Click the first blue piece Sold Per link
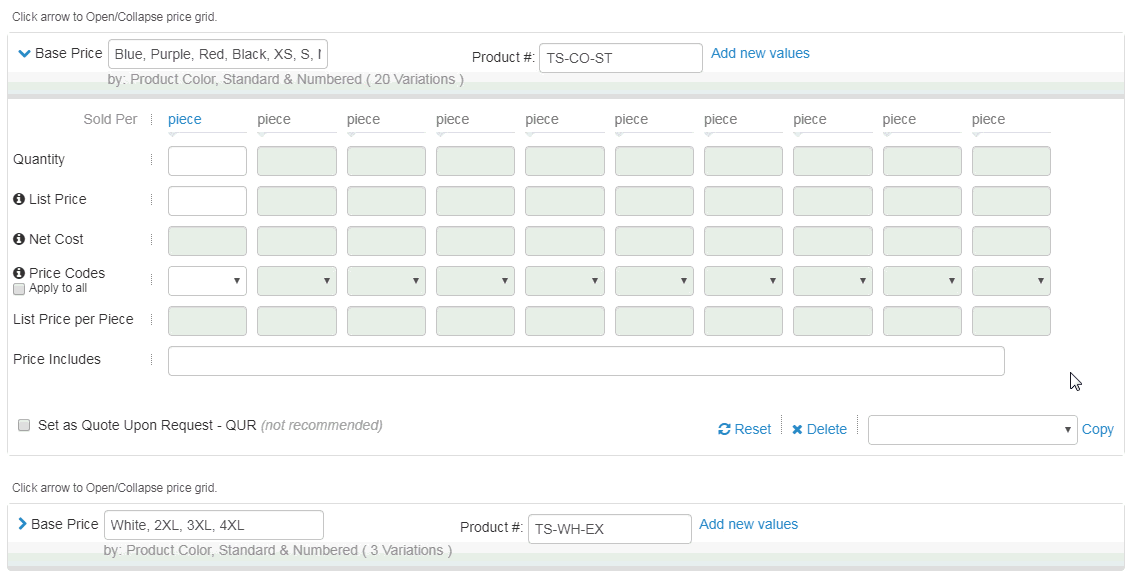Screen dimensions: 1128x580 click(x=185, y=119)
